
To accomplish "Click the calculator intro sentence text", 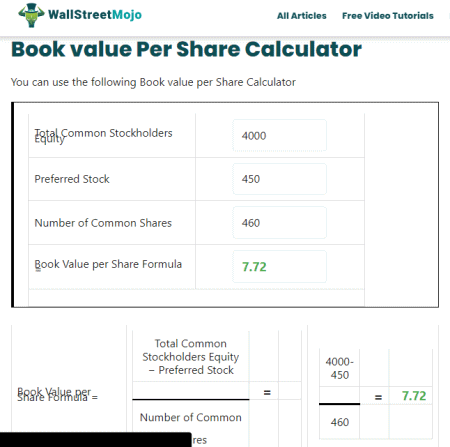I will coord(153,82).
